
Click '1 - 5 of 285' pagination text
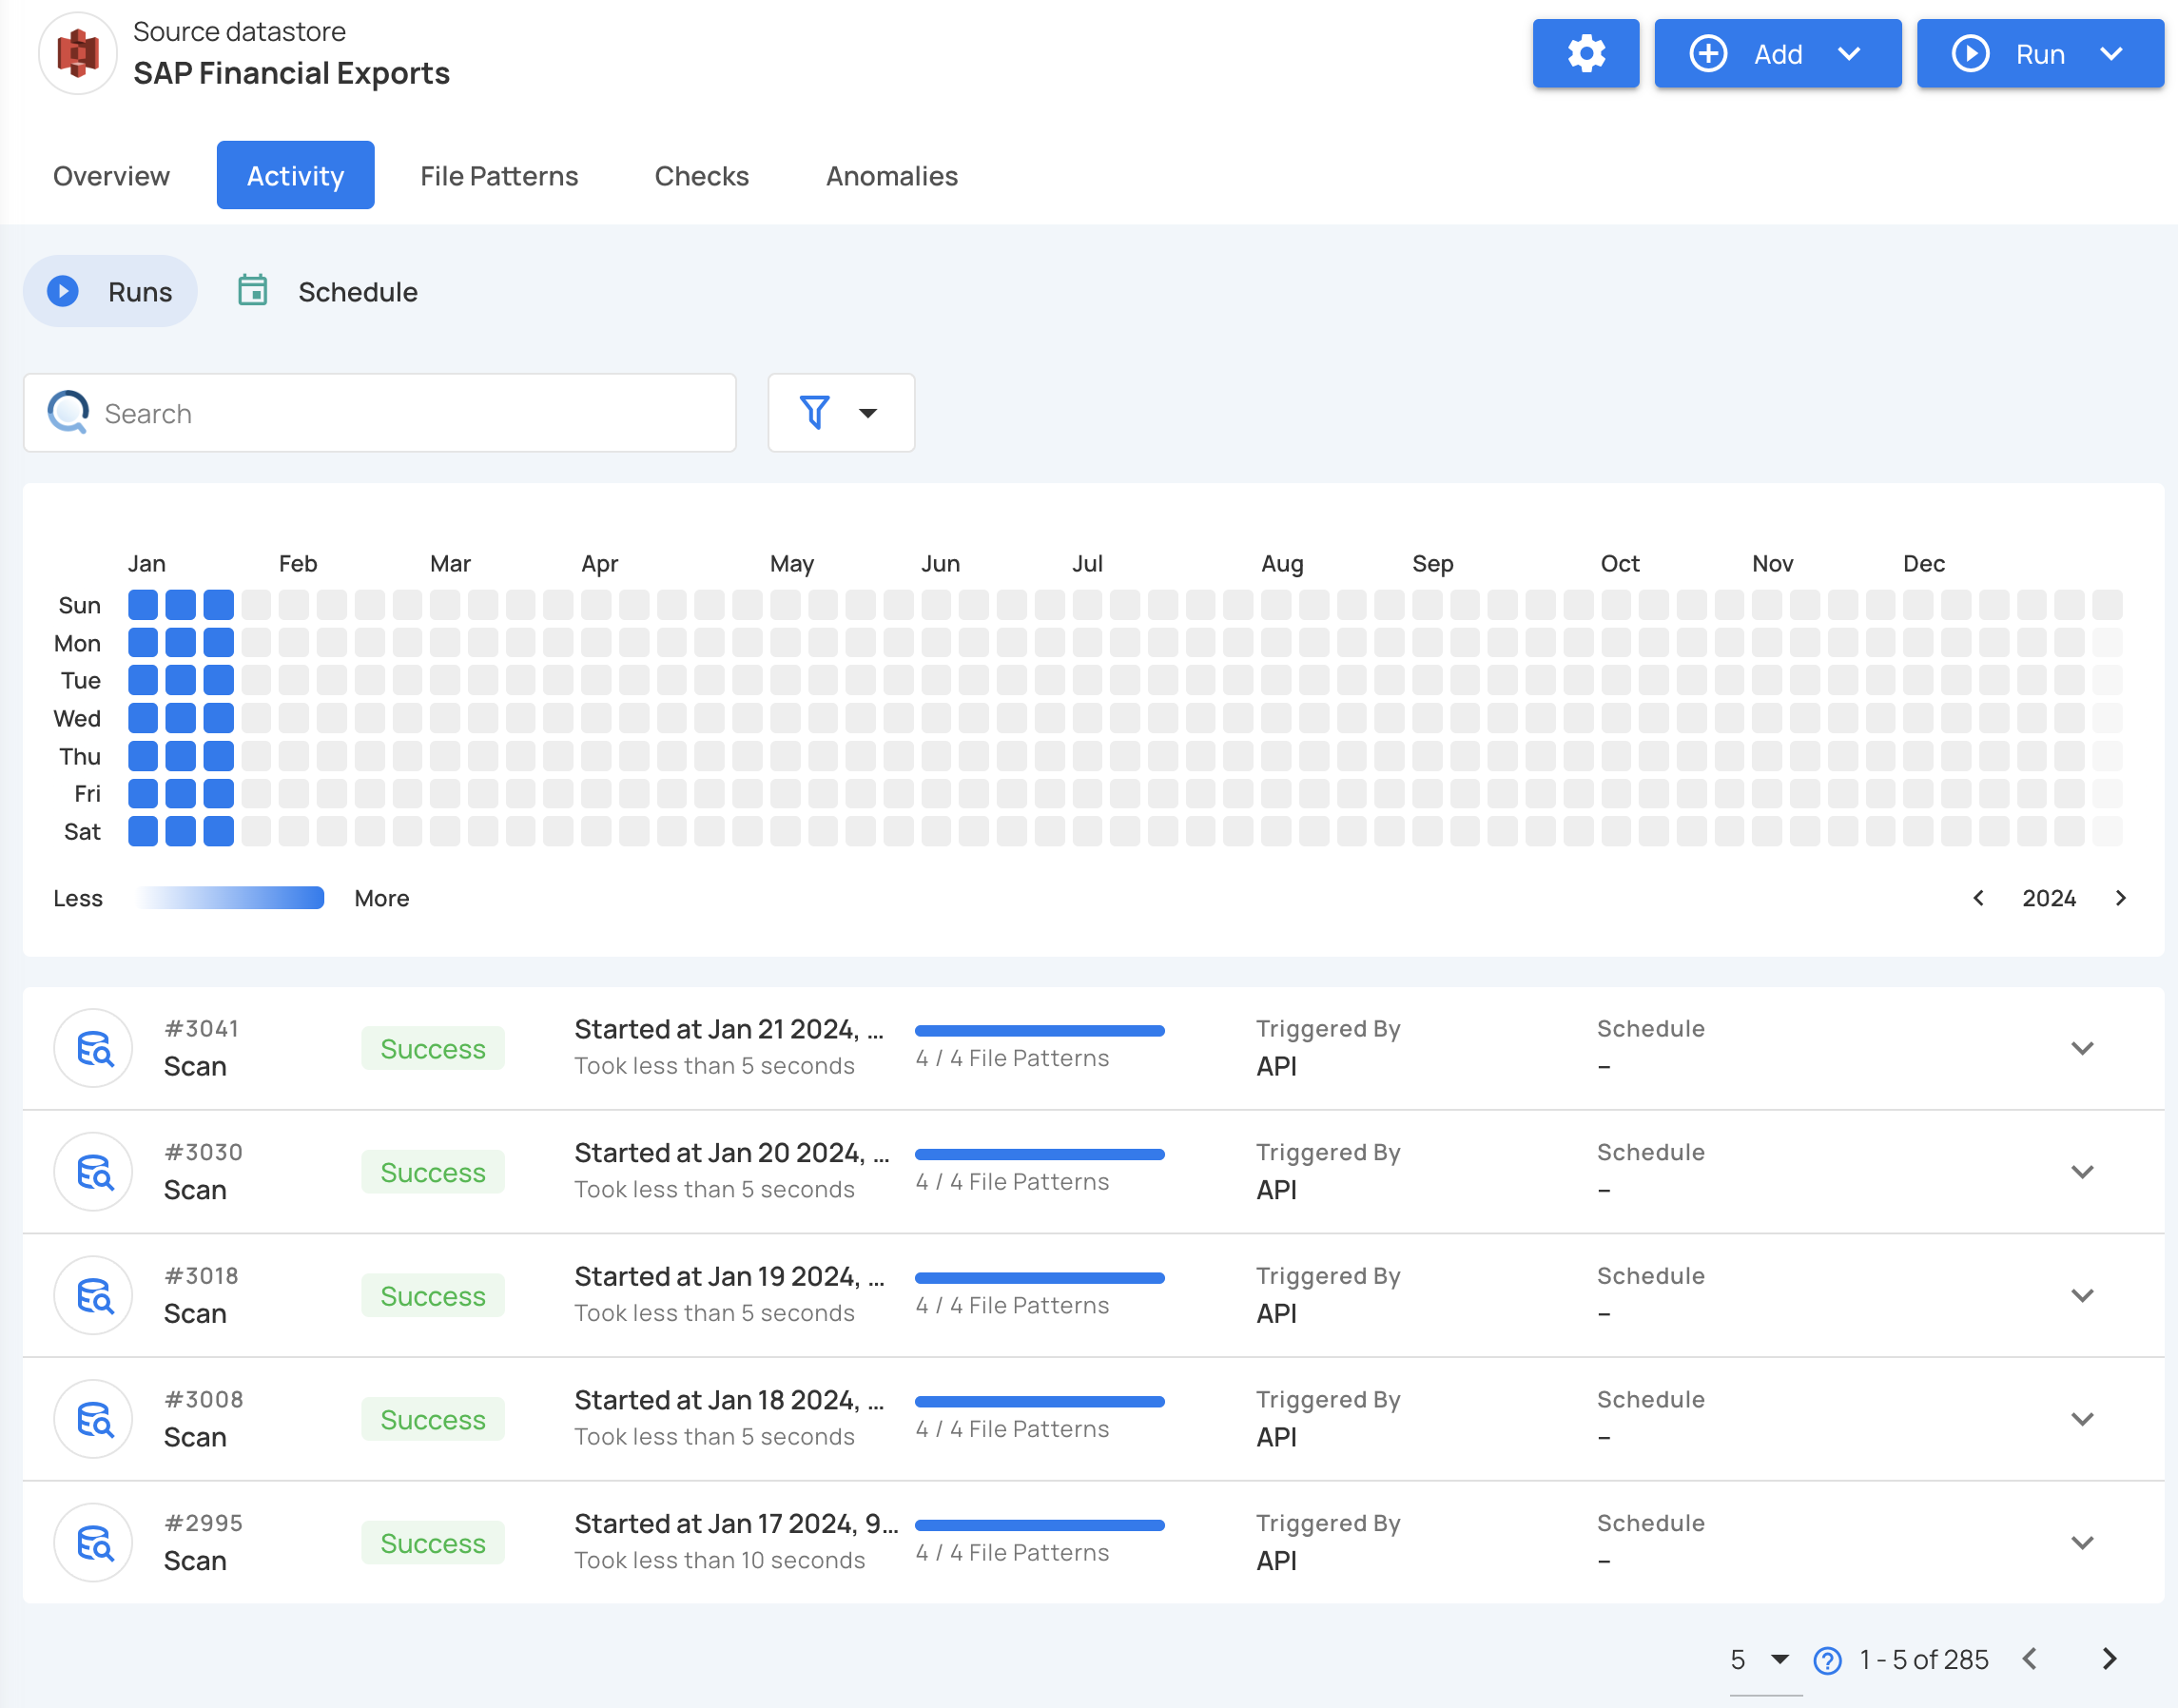point(1923,1660)
